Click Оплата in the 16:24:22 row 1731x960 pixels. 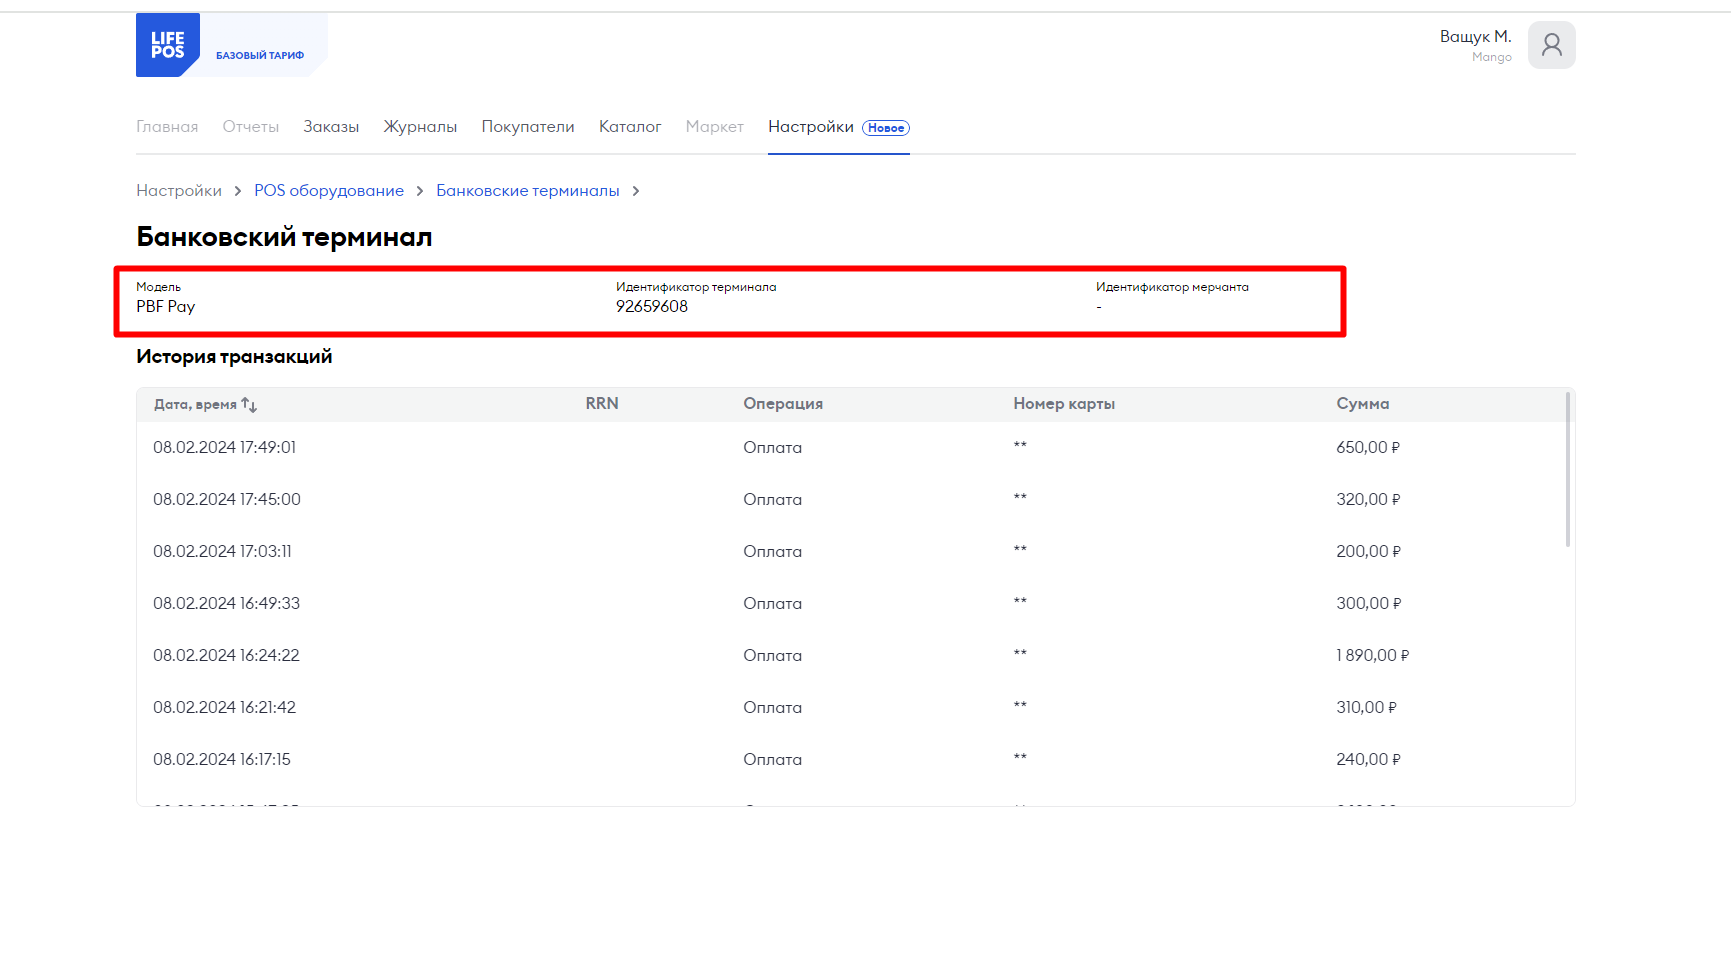coord(772,656)
